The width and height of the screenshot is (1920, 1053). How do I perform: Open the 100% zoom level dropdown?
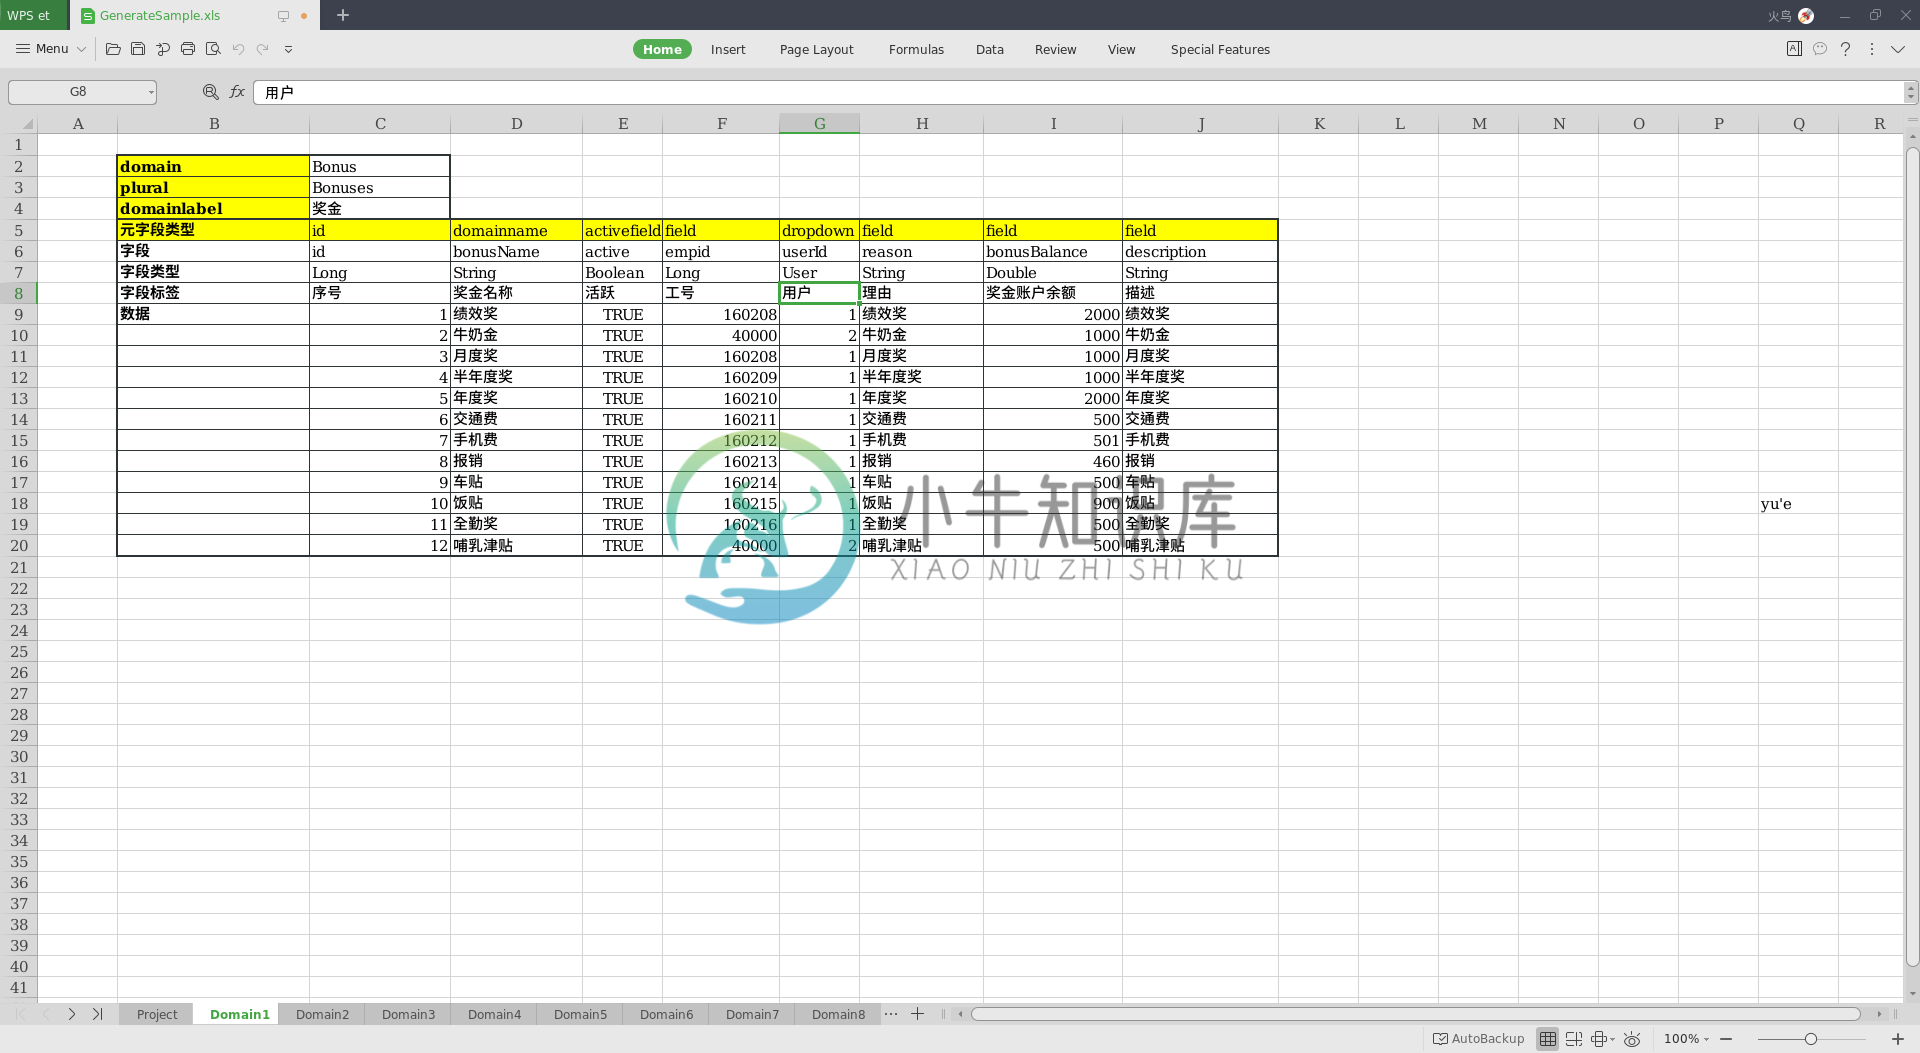pos(1686,1039)
